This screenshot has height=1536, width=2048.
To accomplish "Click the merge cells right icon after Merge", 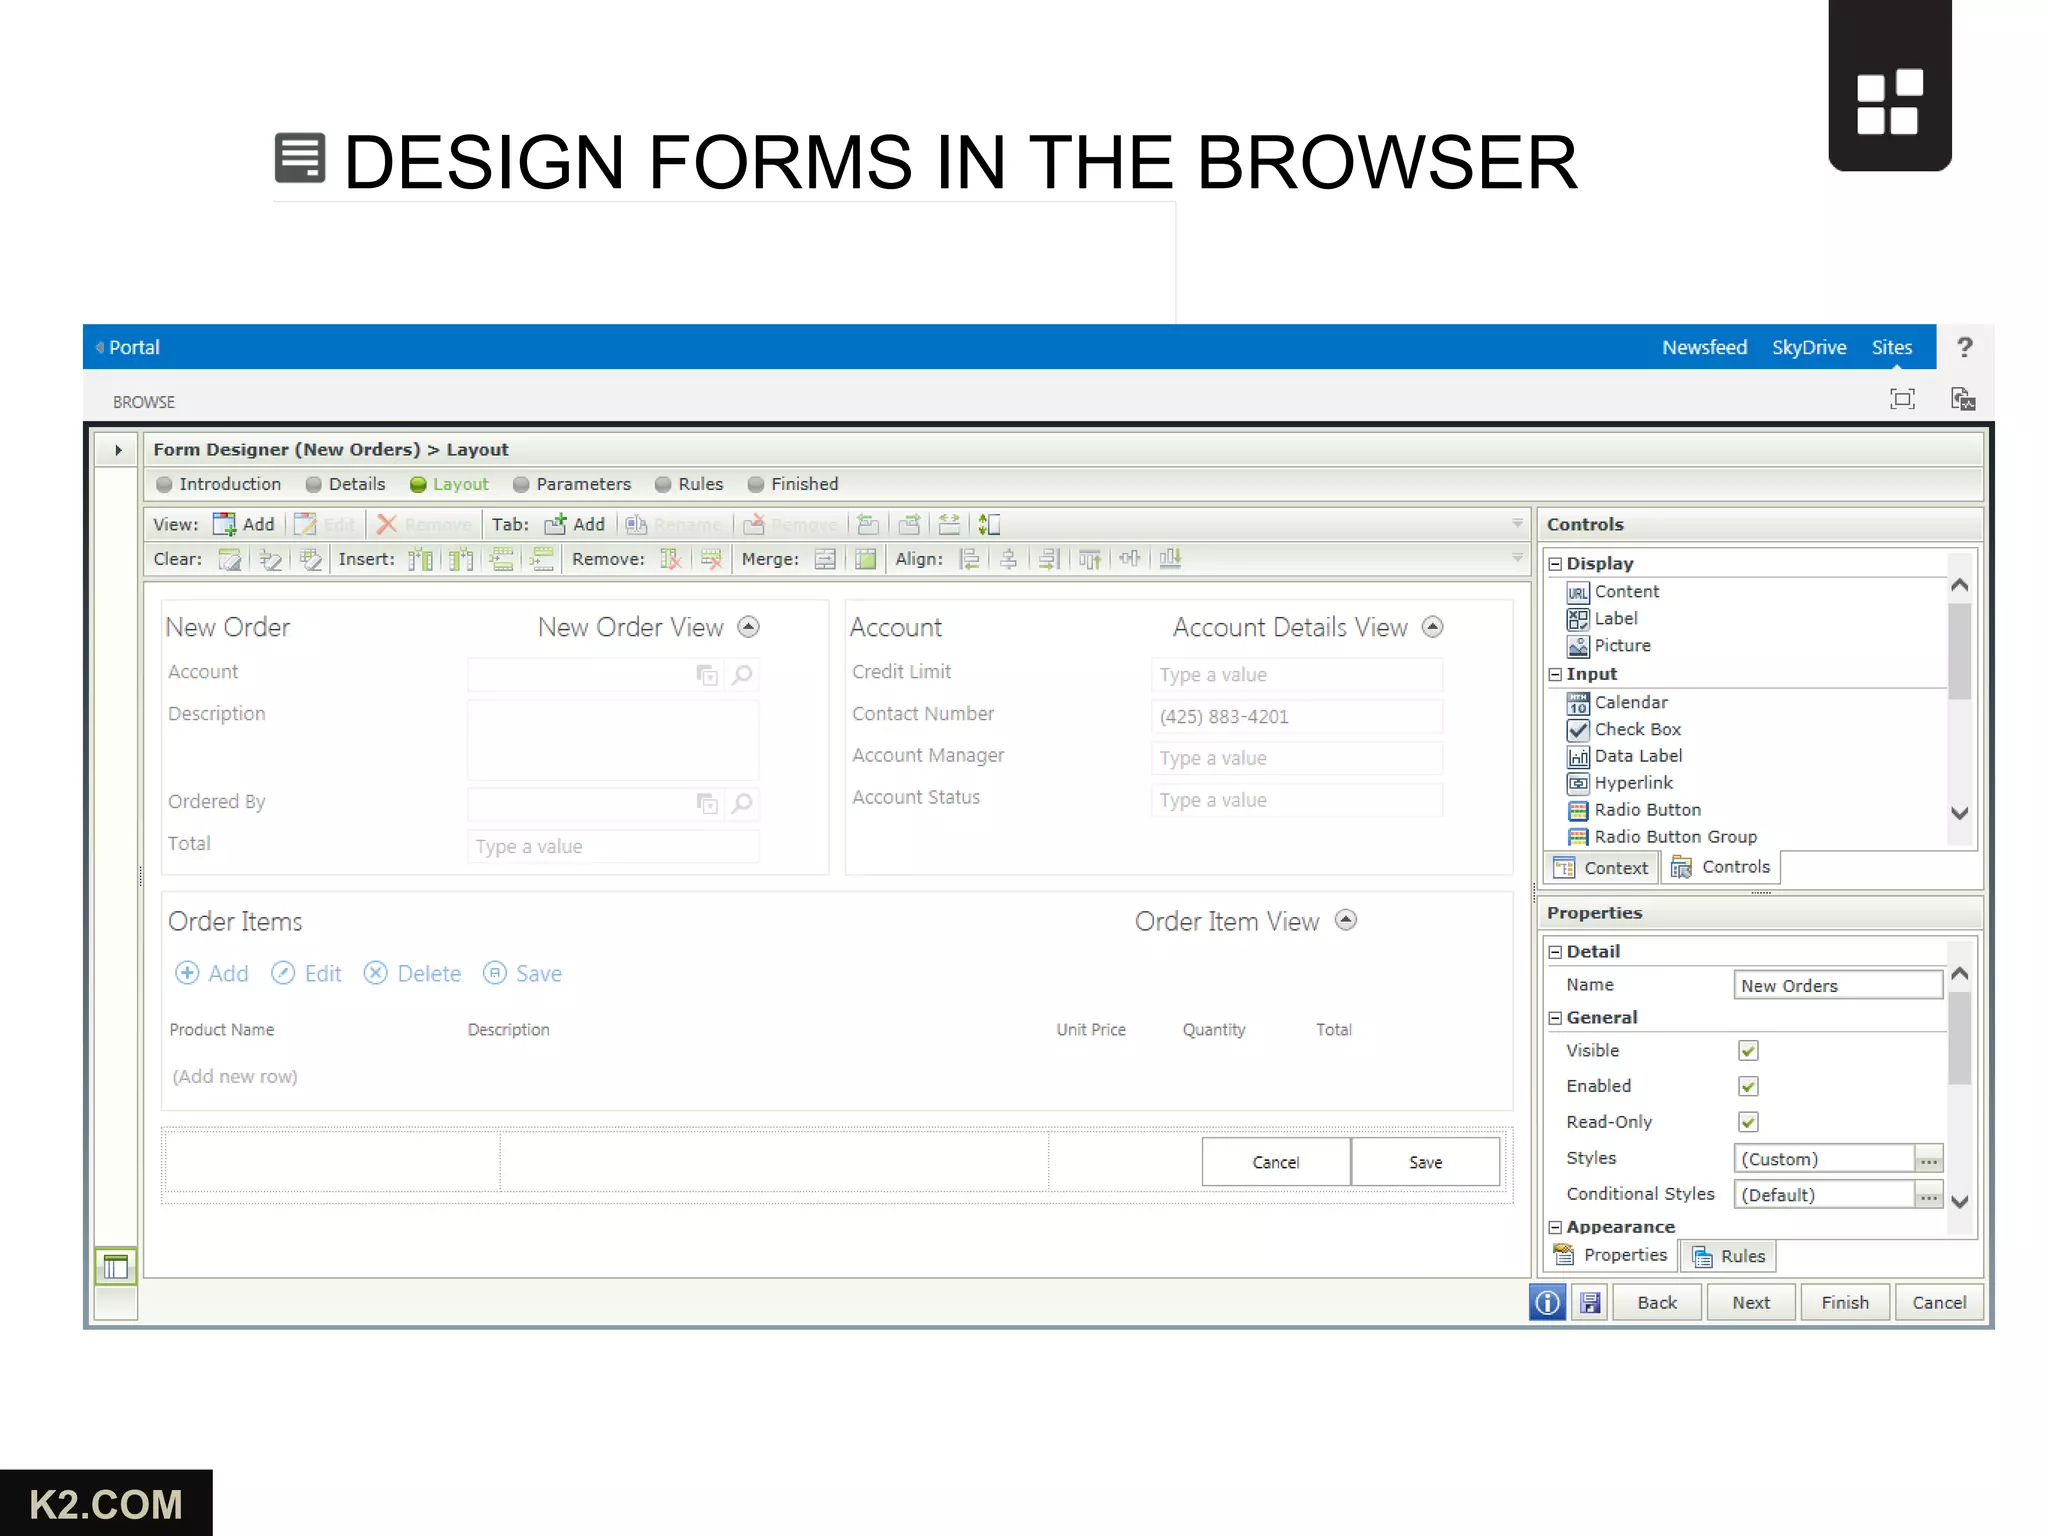I will (x=825, y=559).
